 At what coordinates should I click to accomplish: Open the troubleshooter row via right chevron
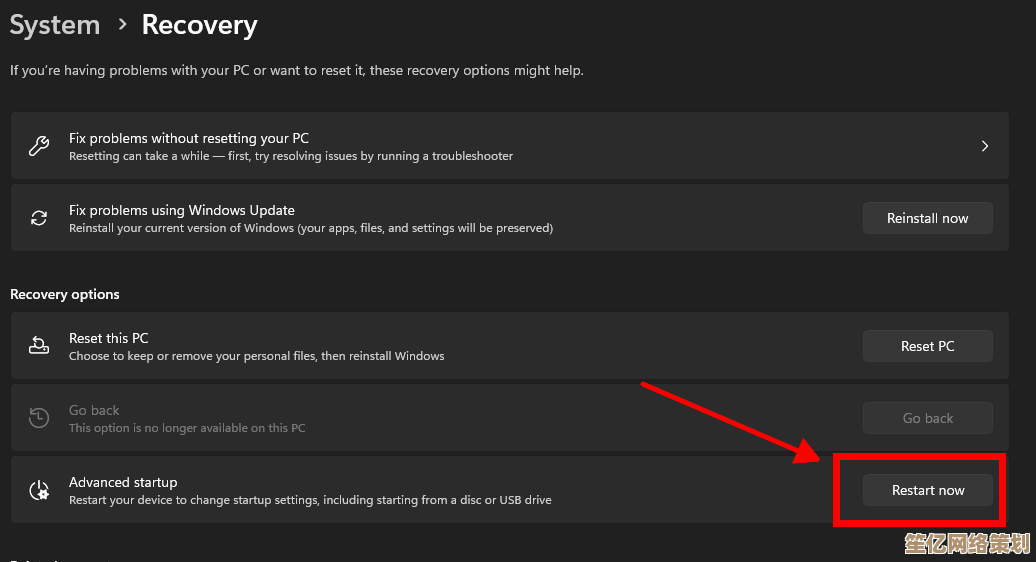tap(984, 146)
